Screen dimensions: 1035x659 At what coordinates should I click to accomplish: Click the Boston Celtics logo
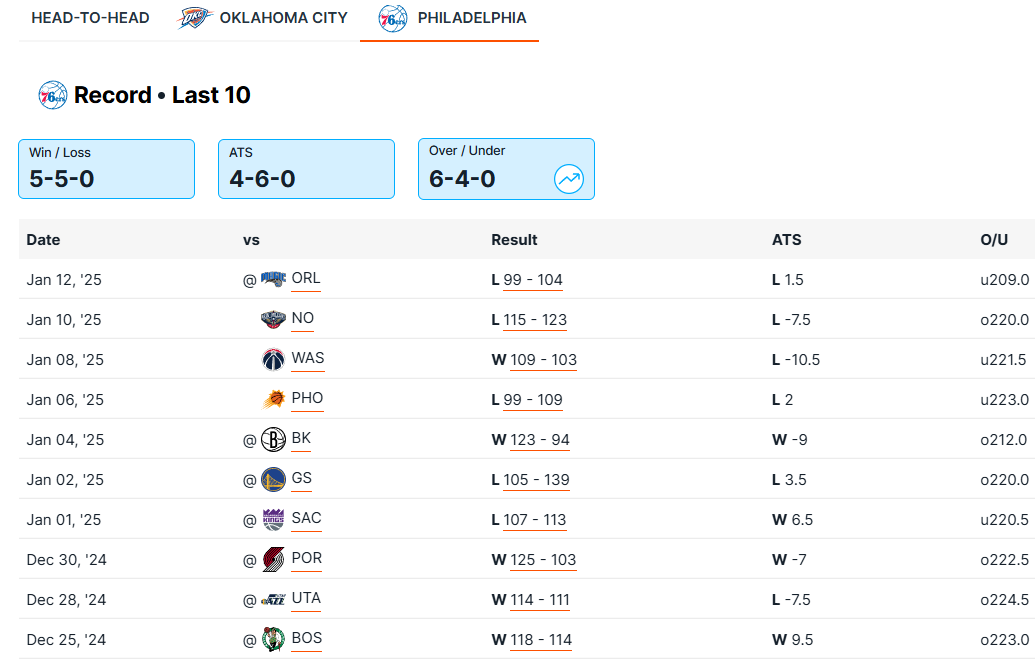point(273,639)
